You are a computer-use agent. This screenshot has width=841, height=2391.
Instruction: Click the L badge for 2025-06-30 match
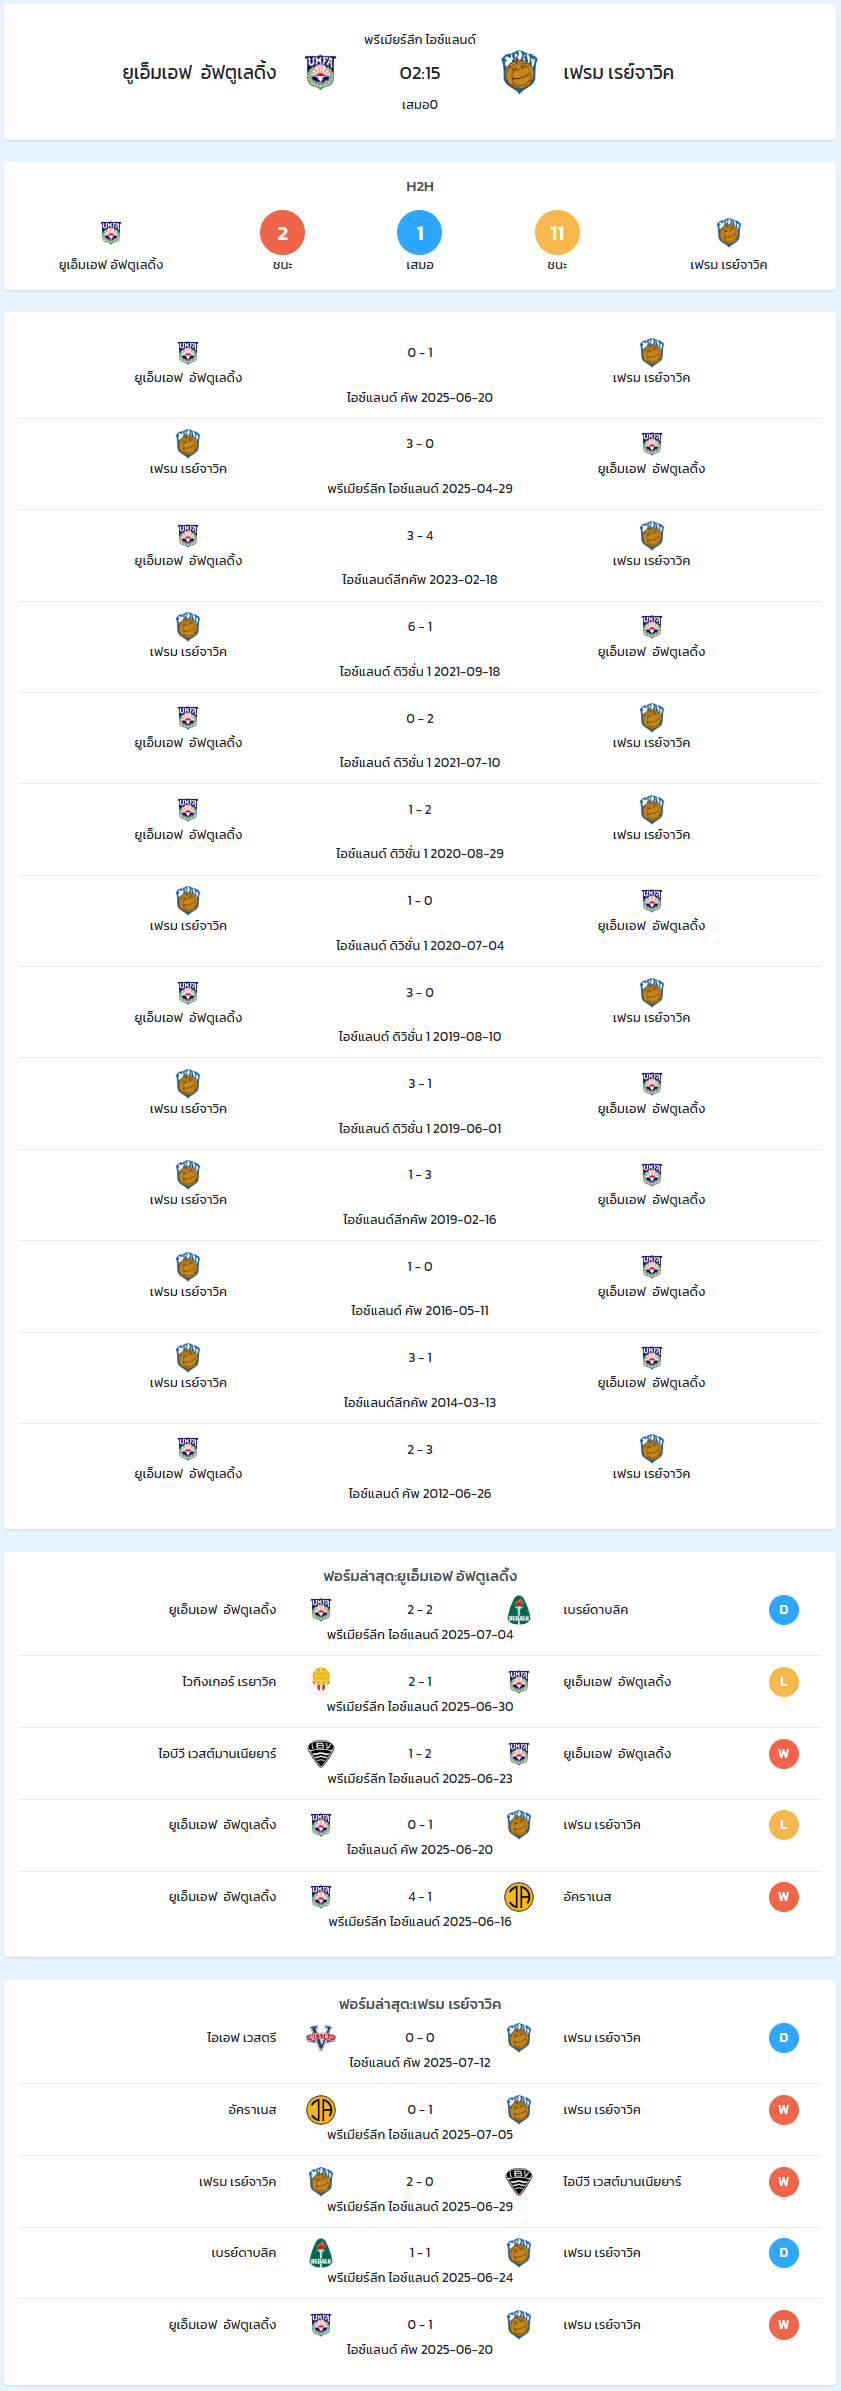(x=784, y=1682)
